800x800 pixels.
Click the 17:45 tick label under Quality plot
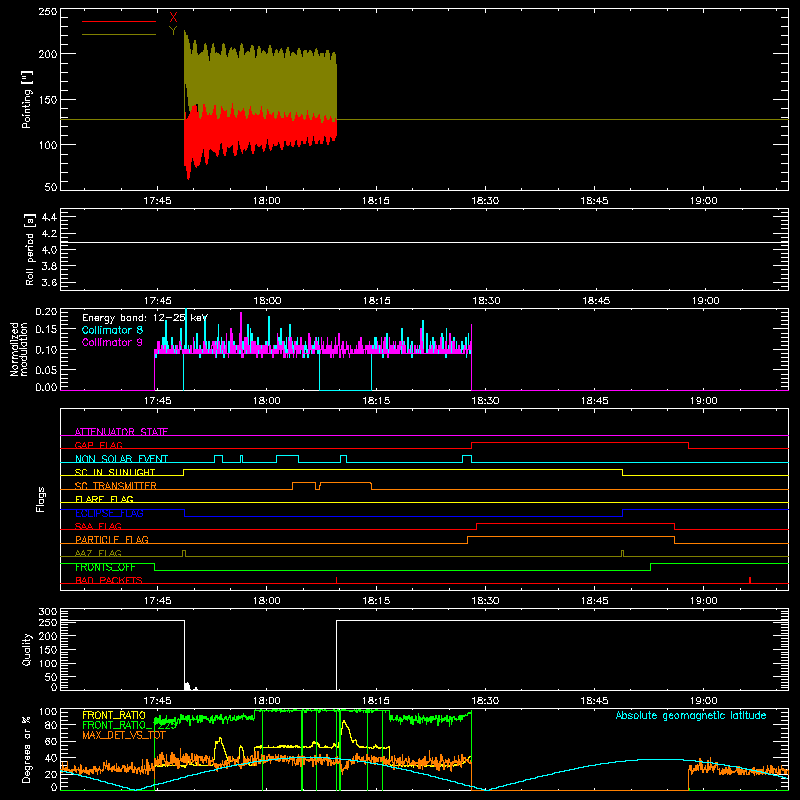157,701
